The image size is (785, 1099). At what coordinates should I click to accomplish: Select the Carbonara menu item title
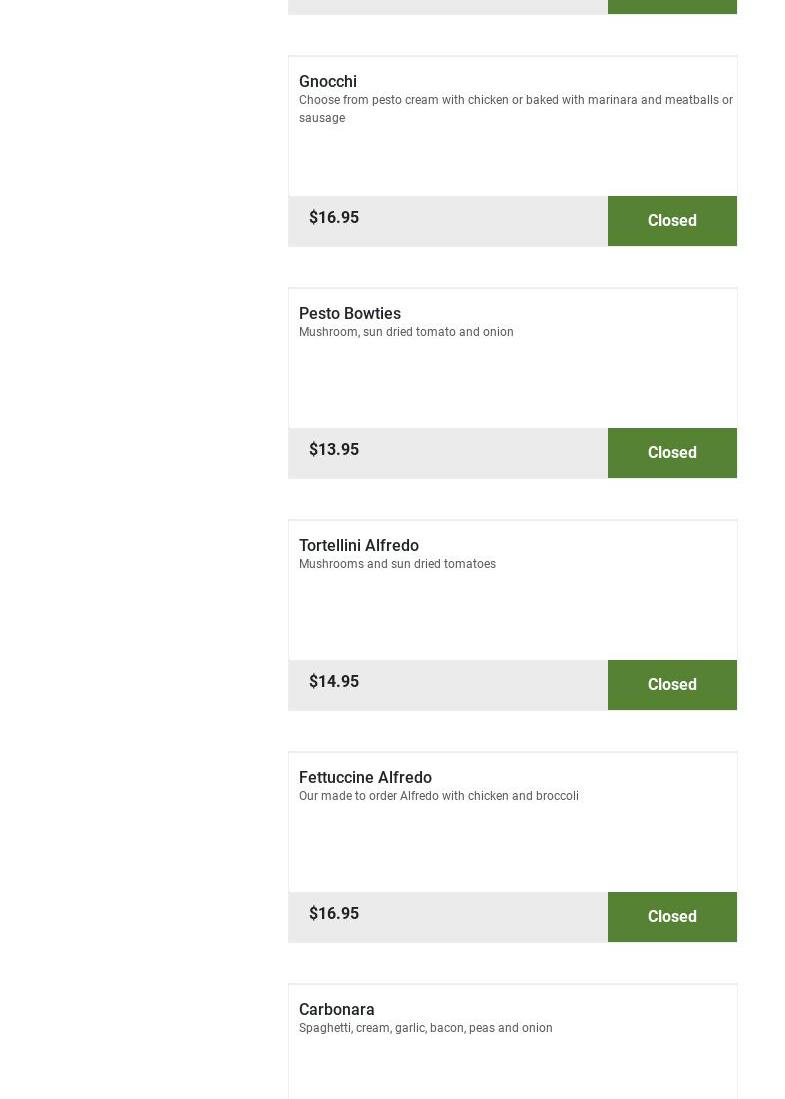pyautogui.click(x=337, y=1010)
